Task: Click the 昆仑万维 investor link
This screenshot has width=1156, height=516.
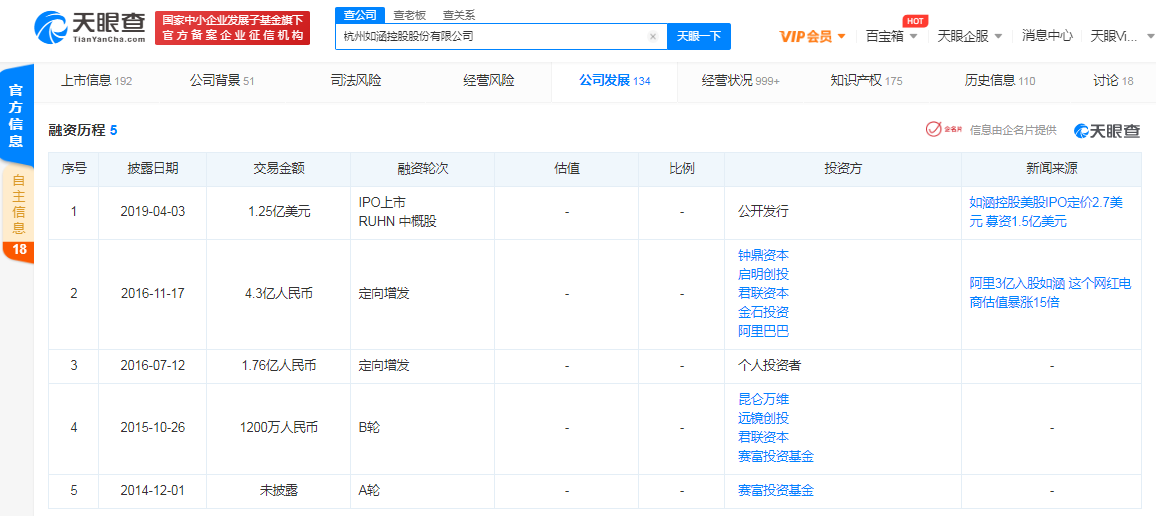Action: pyautogui.click(x=763, y=399)
